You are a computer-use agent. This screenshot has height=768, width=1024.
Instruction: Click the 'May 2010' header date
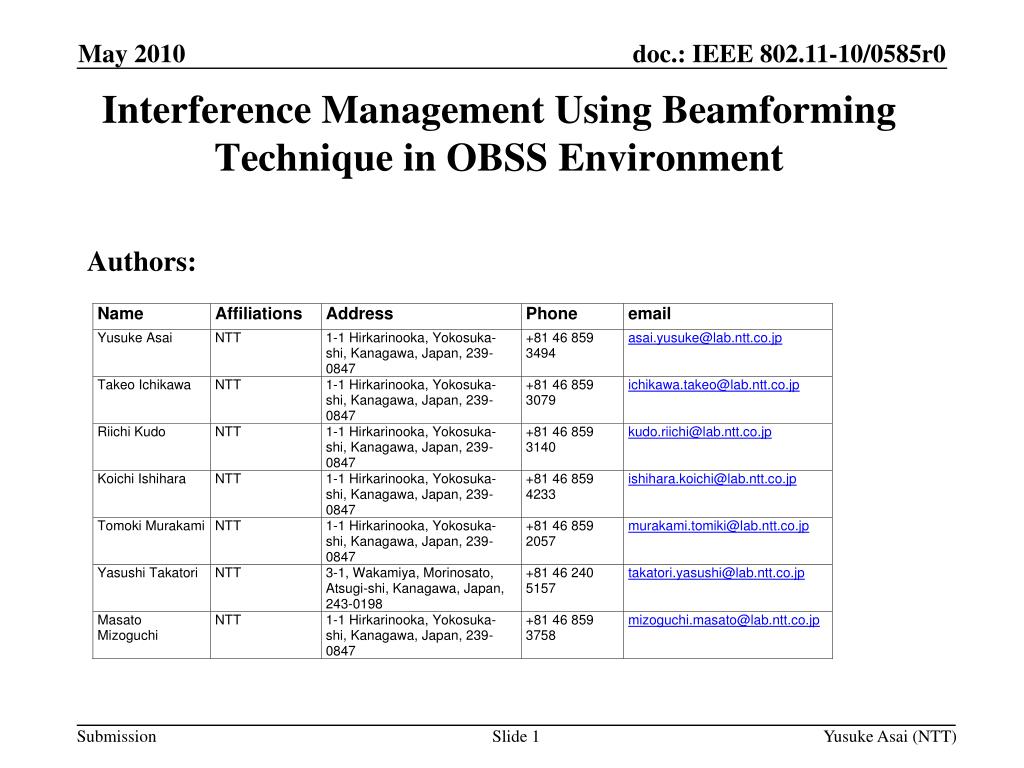coord(131,54)
